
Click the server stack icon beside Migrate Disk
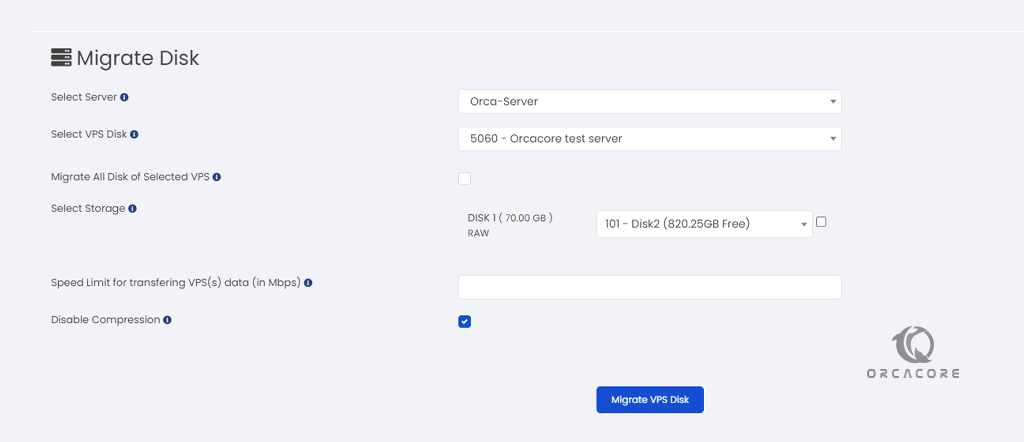pyautogui.click(x=61, y=58)
